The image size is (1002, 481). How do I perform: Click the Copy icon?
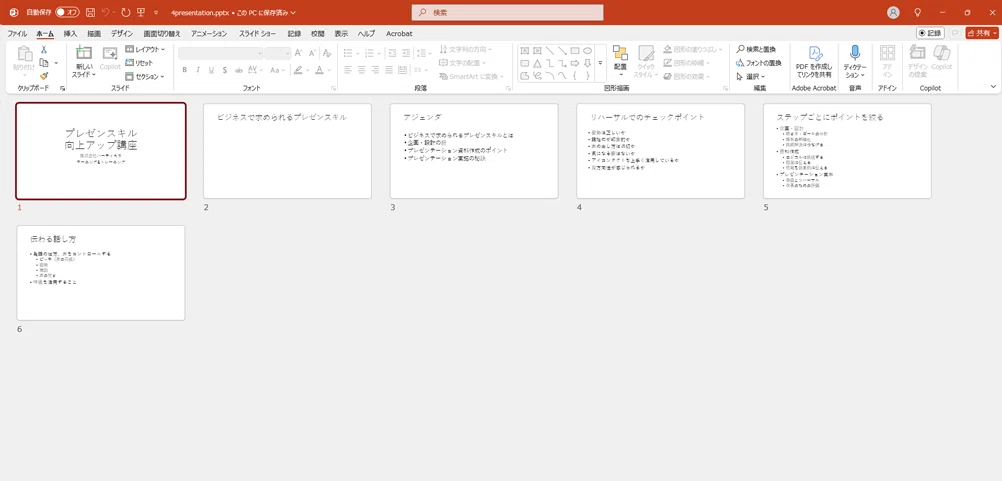(44, 63)
